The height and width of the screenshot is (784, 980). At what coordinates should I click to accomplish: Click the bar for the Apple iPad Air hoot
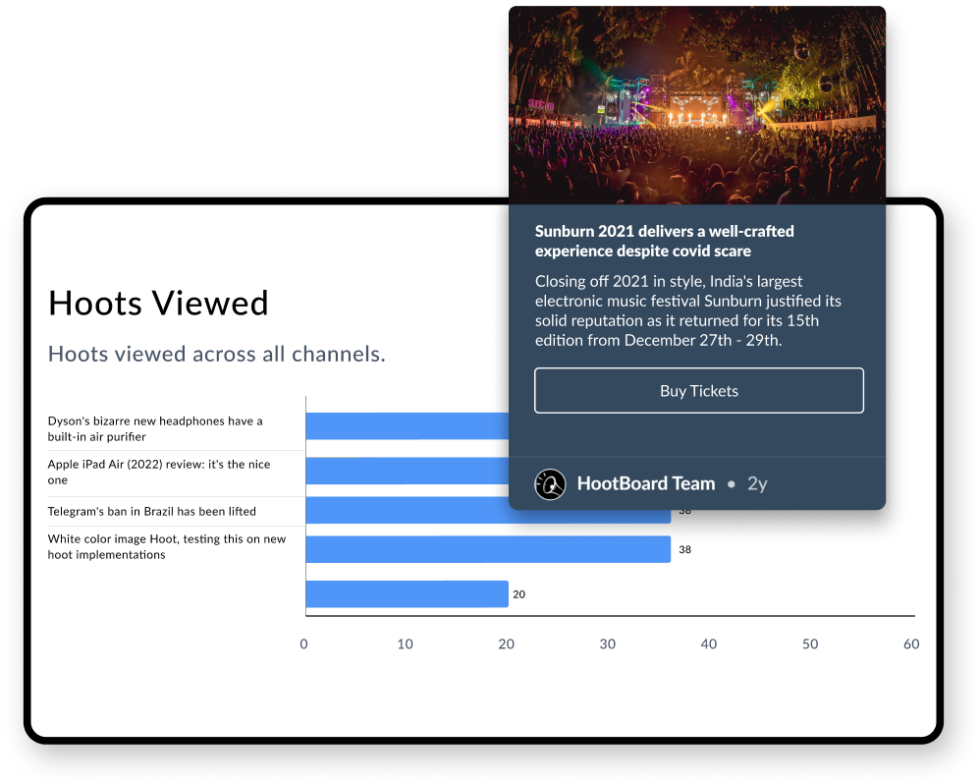coord(406,470)
